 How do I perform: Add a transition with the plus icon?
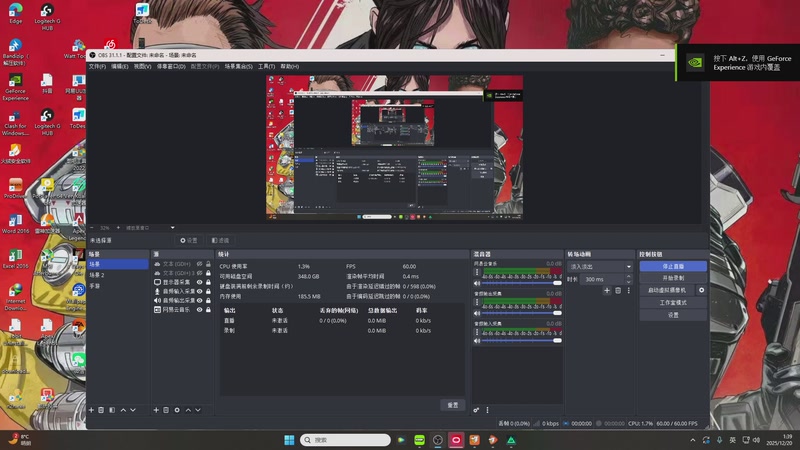click(x=607, y=290)
